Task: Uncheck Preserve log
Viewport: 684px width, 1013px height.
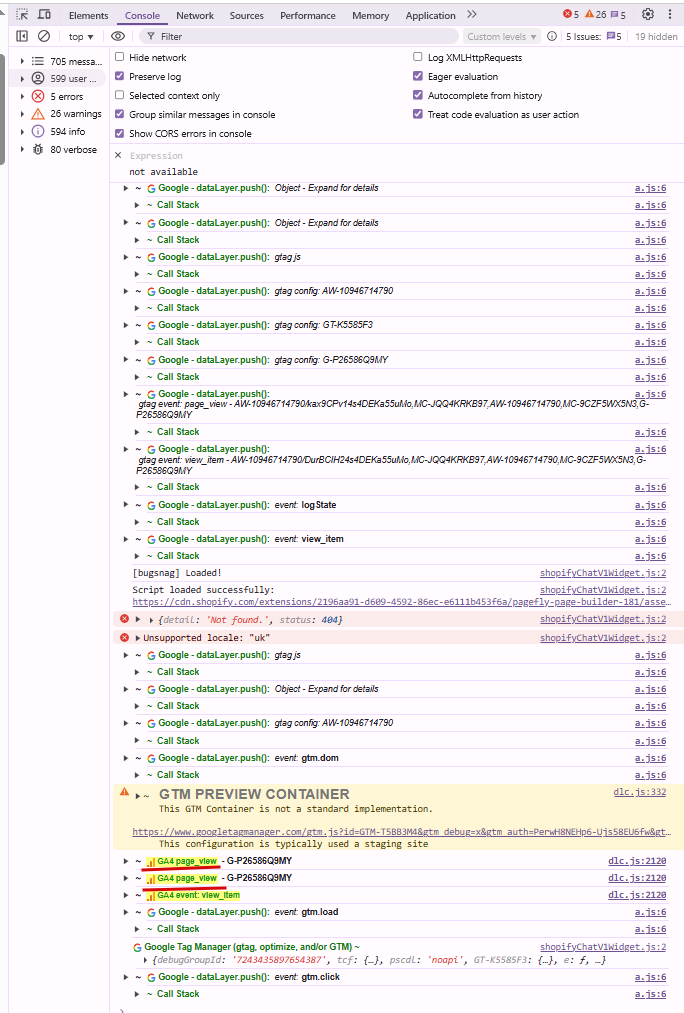Action: tap(119, 76)
